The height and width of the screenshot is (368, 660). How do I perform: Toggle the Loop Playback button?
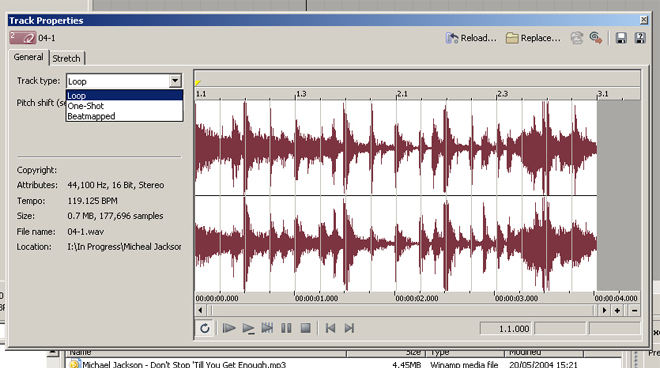[205, 328]
